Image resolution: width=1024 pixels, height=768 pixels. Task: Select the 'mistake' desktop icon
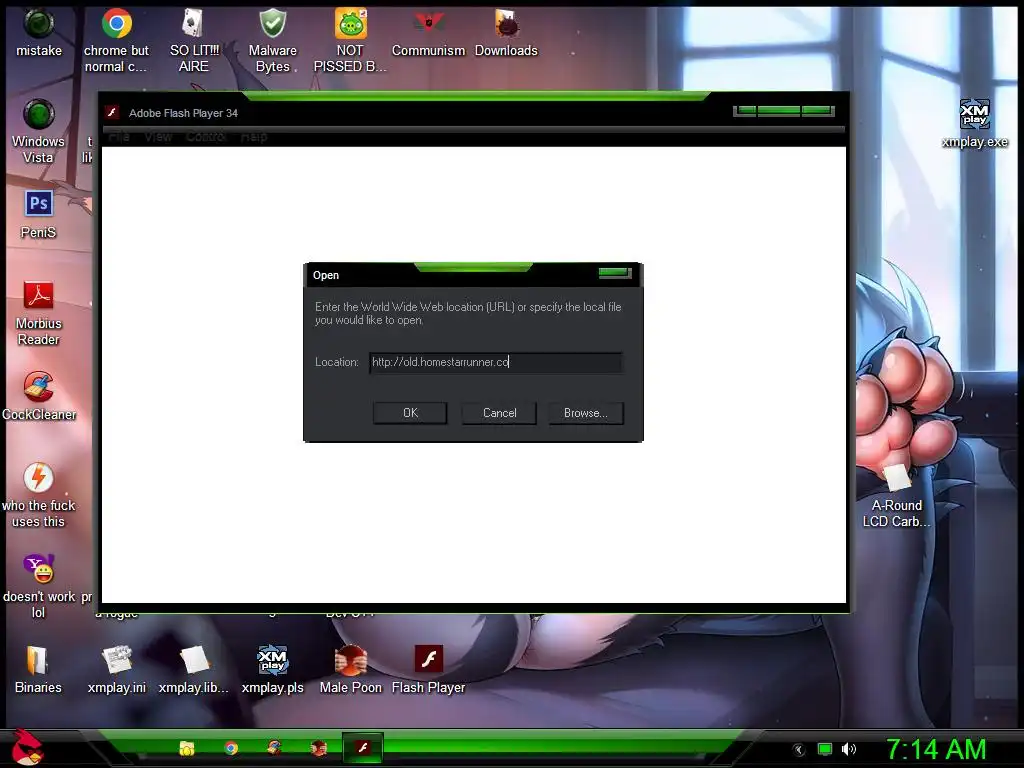[x=39, y=33]
